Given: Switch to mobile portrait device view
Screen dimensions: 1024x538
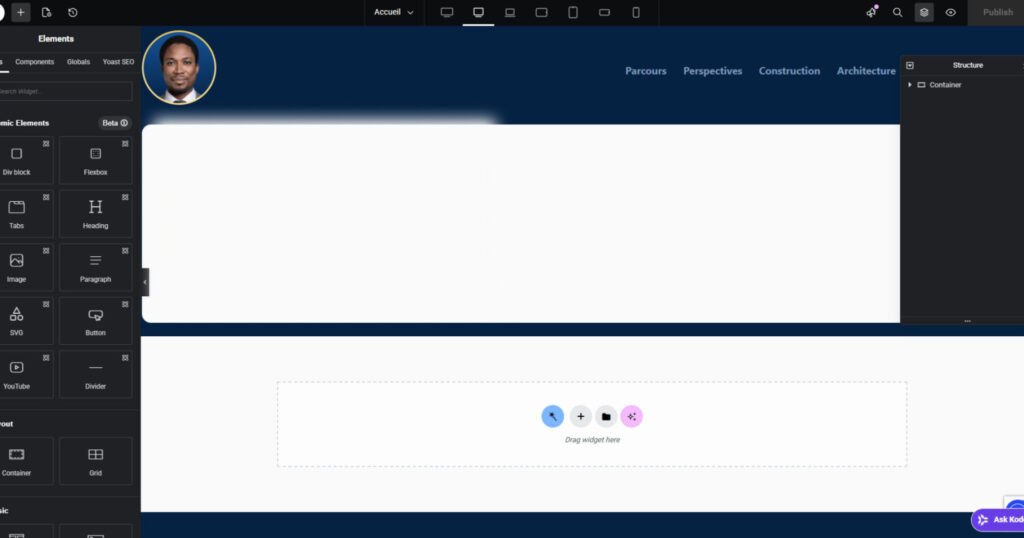Looking at the screenshot, I should click(x=636, y=12).
